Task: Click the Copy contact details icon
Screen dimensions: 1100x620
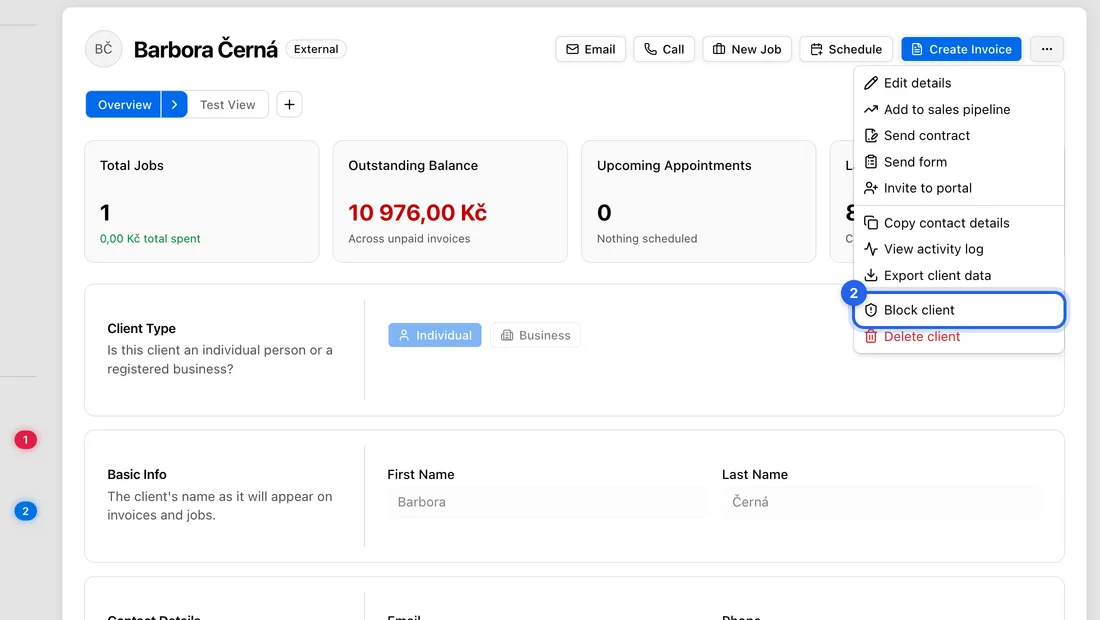Action: (871, 223)
